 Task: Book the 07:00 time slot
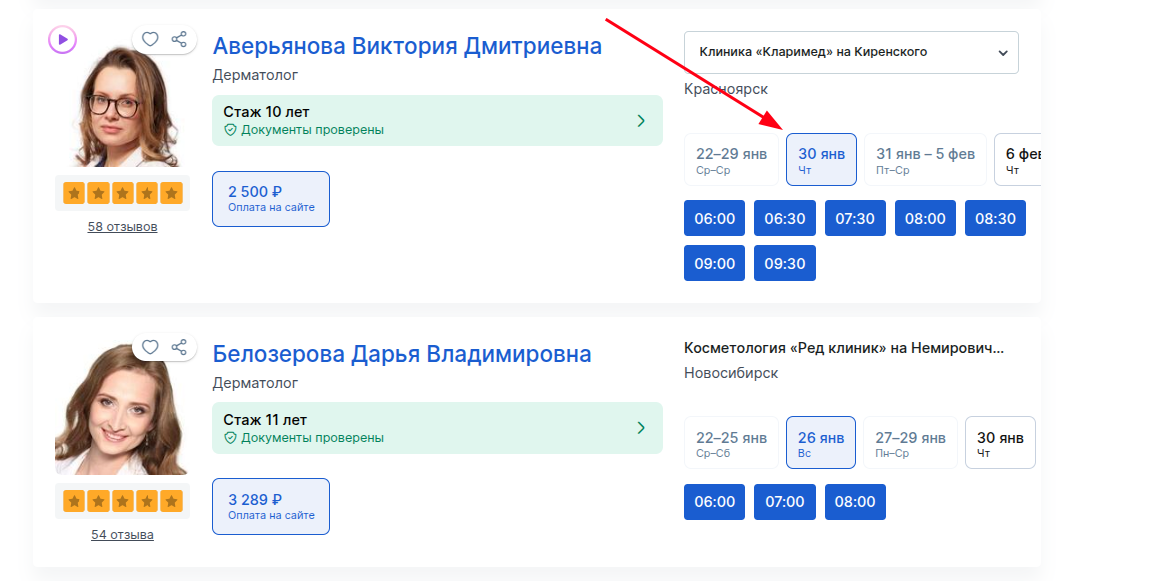pos(785,502)
